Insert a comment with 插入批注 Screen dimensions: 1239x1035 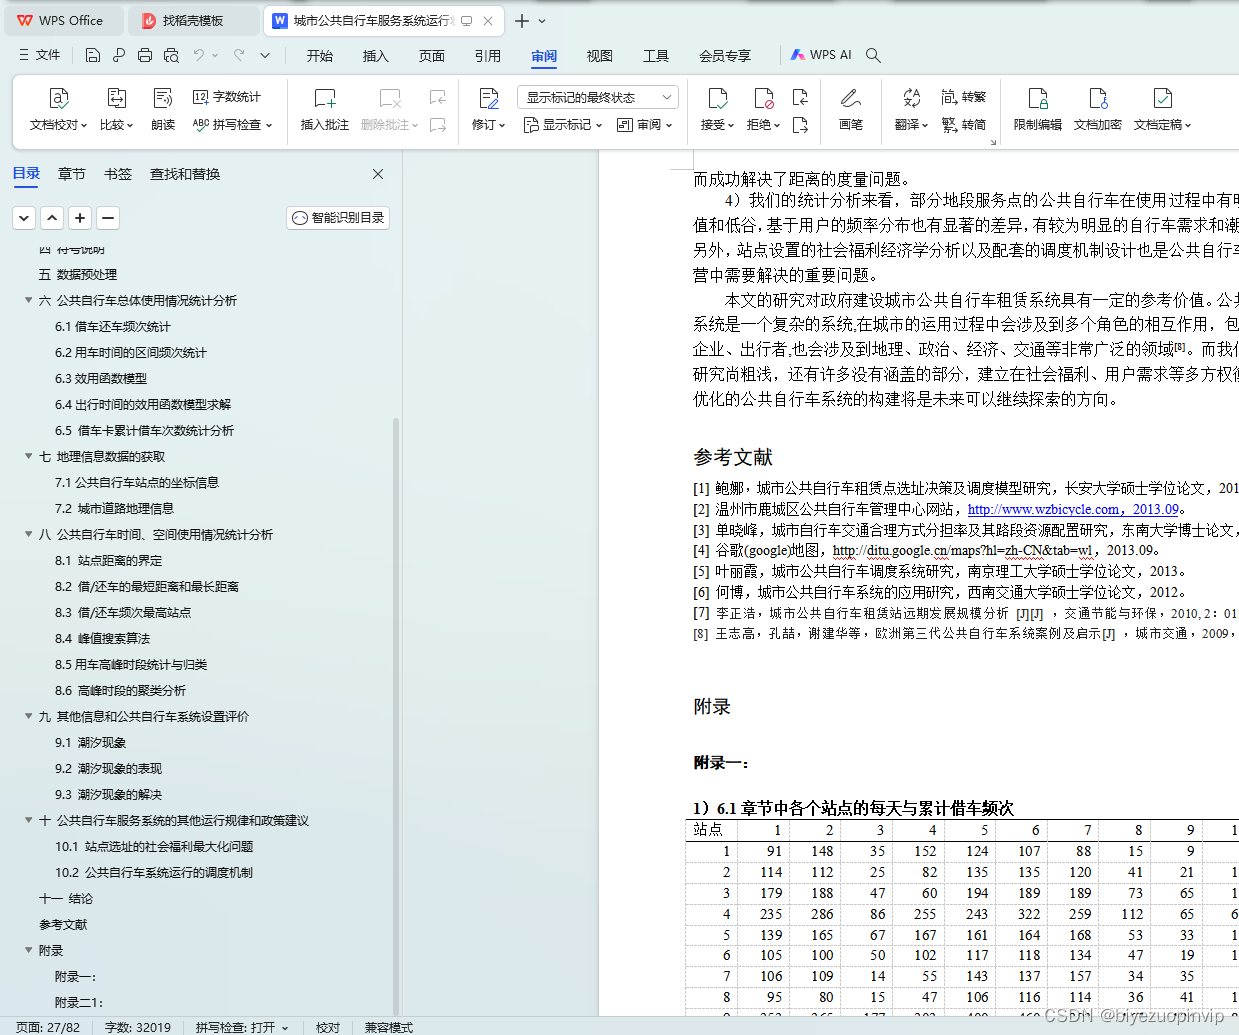tap(325, 109)
